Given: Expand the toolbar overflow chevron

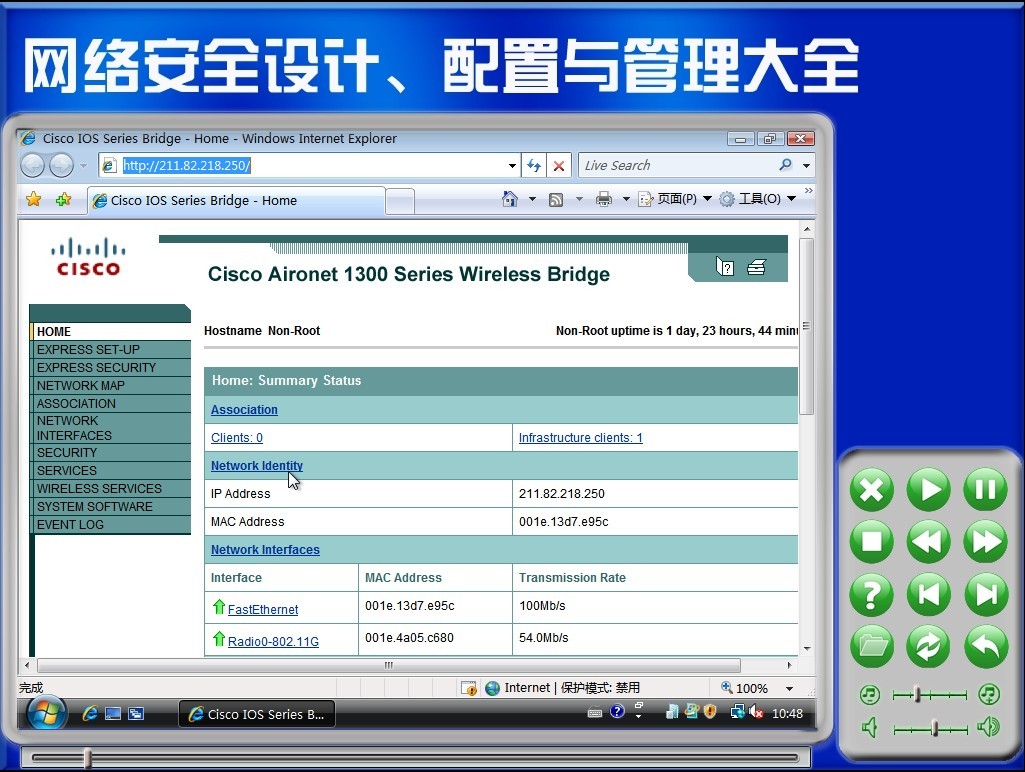Looking at the screenshot, I should pos(809,190).
